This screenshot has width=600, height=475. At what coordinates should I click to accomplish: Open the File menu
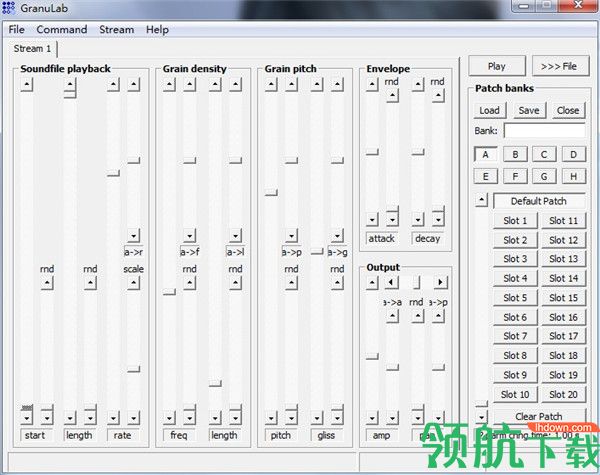pyautogui.click(x=16, y=29)
